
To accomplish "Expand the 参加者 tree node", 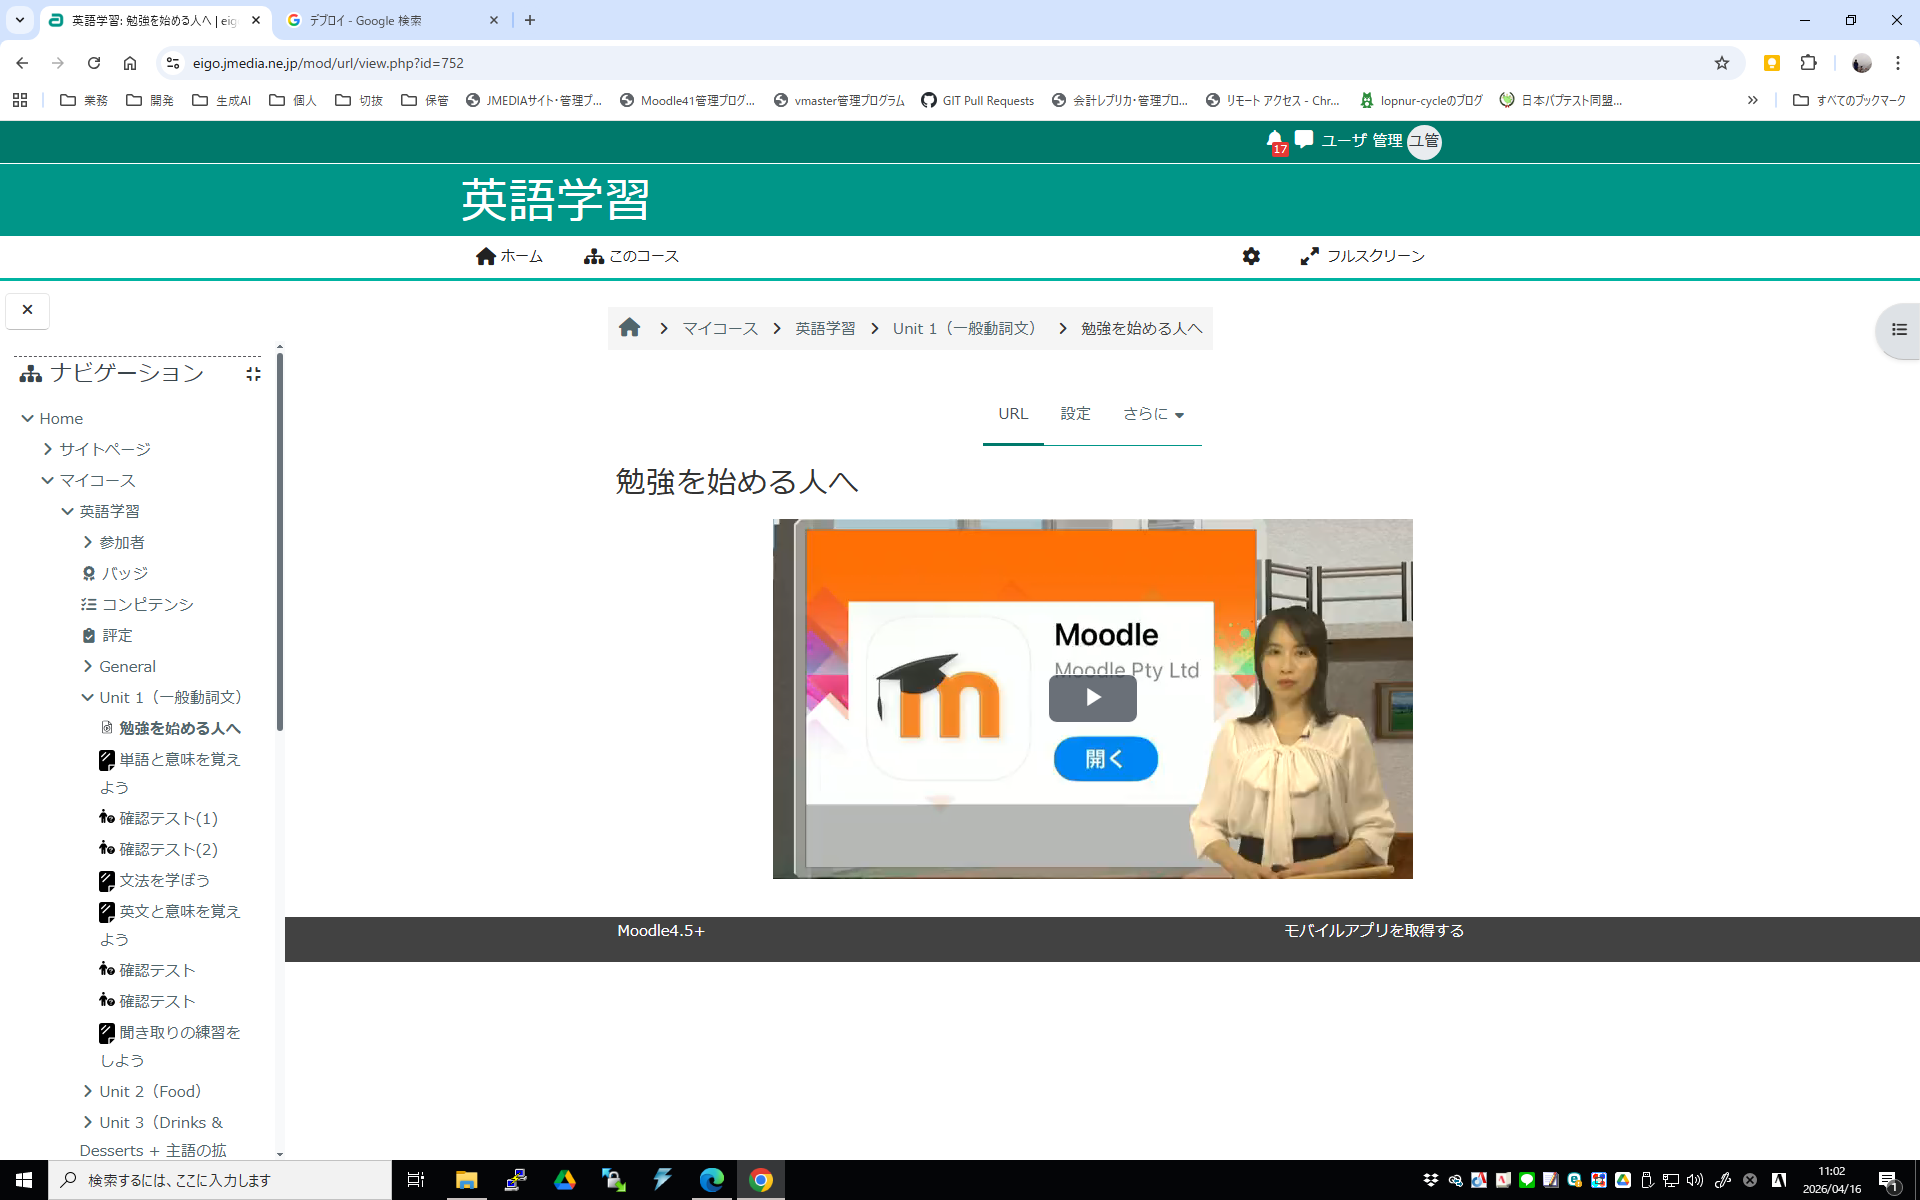I will pyautogui.click(x=88, y=542).
